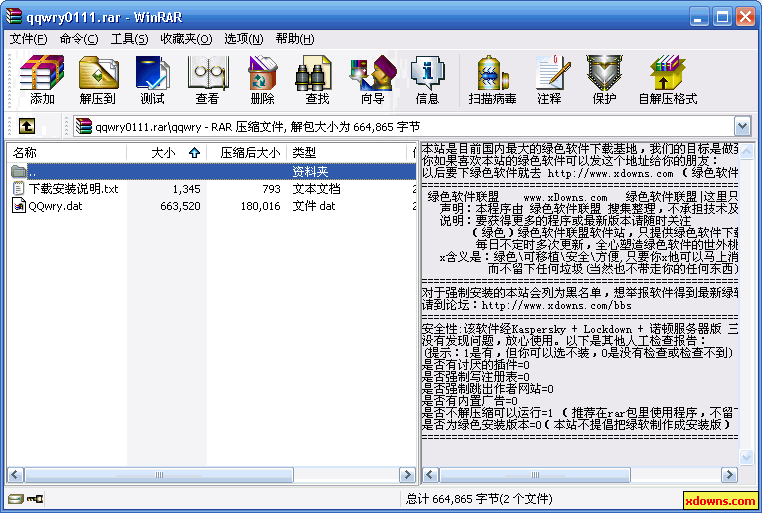Click the WinRAR title bar app icon
Viewport: 762px width, 513px height.
pyautogui.click(x=14, y=17)
